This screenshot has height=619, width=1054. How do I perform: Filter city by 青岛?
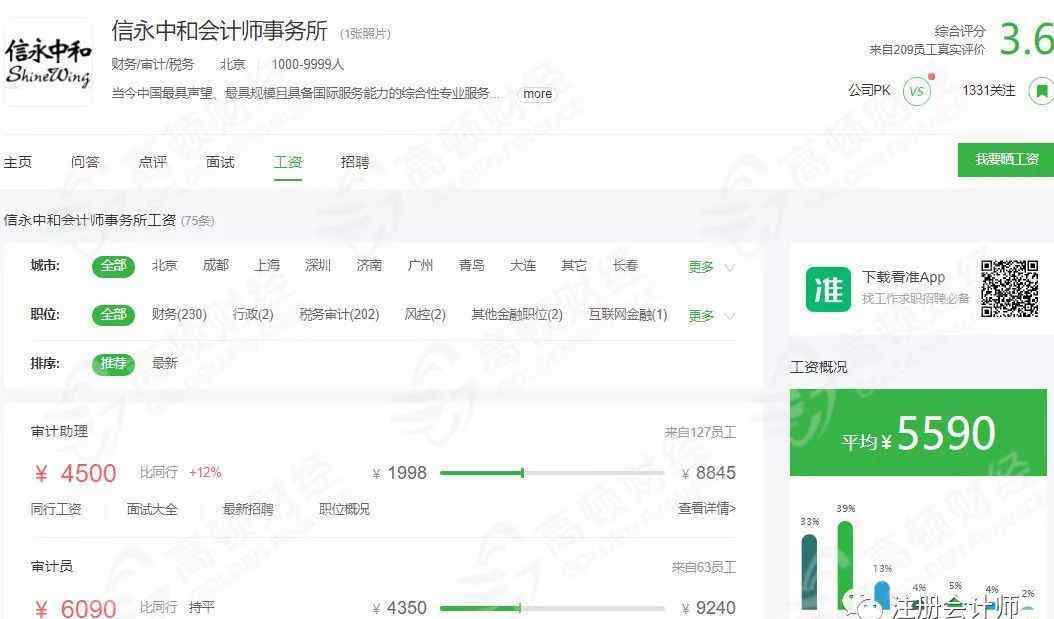coord(471,265)
